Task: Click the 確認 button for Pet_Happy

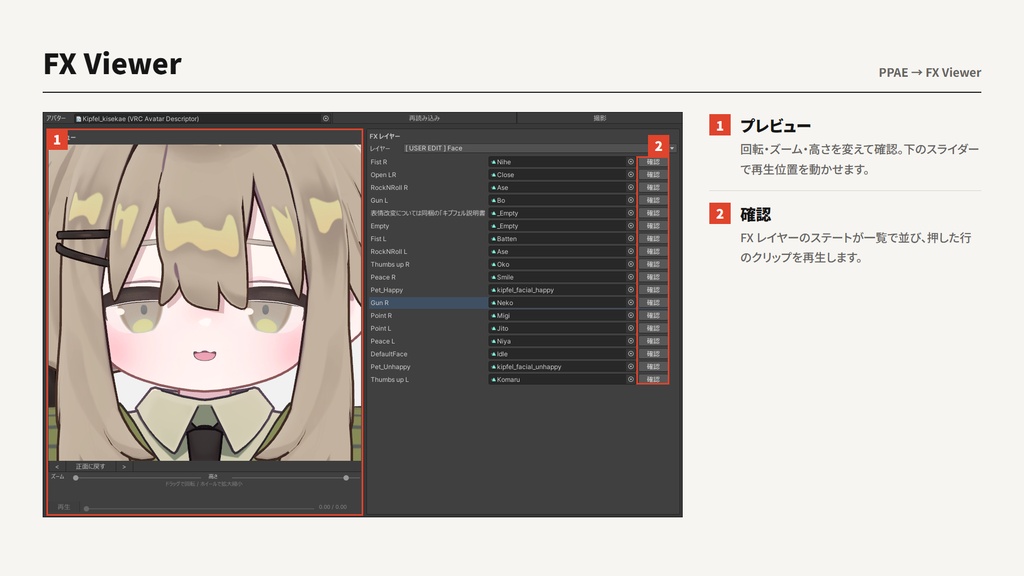Action: tap(653, 290)
